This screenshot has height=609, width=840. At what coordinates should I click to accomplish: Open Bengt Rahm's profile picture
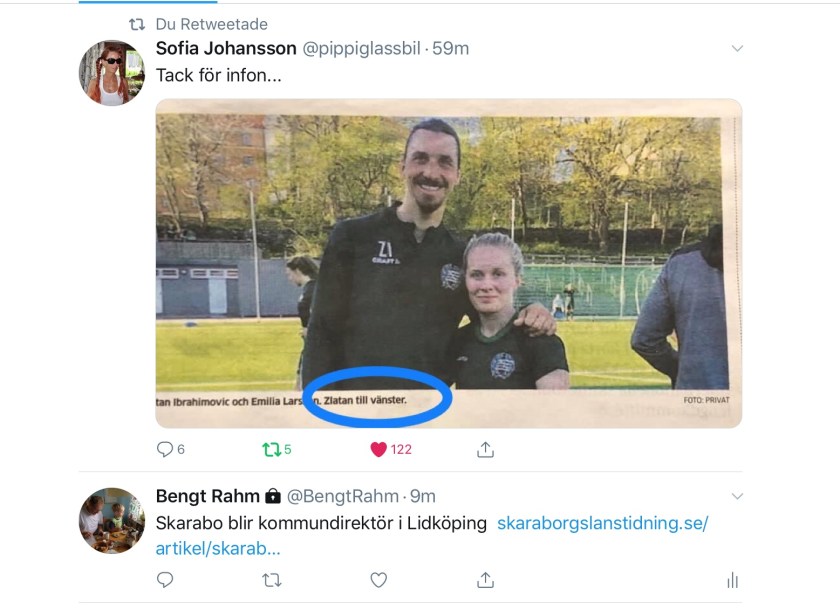(x=112, y=521)
